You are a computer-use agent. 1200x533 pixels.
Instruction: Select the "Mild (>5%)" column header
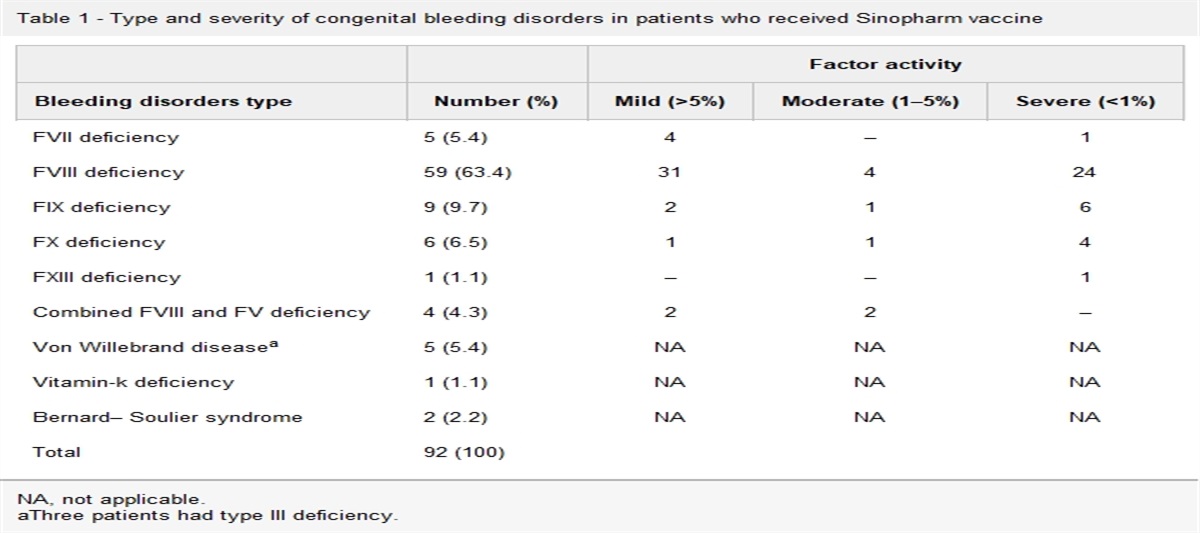click(669, 101)
